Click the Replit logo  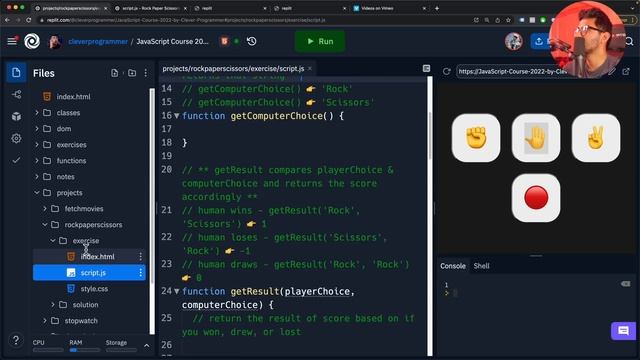tap(32, 41)
